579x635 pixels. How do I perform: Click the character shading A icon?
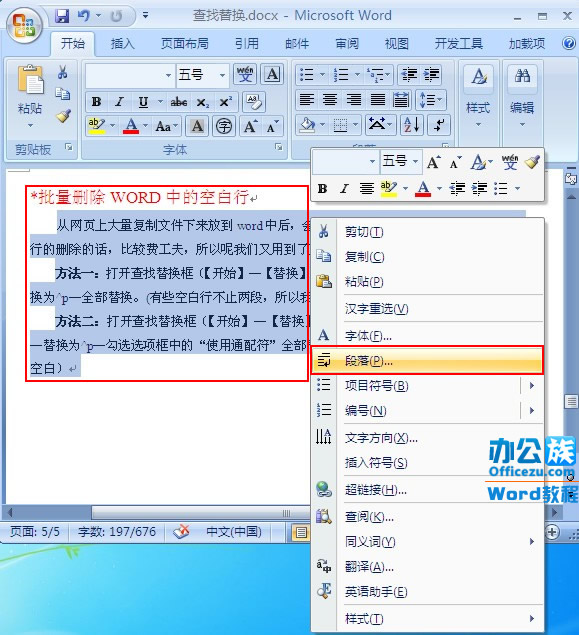tap(197, 126)
